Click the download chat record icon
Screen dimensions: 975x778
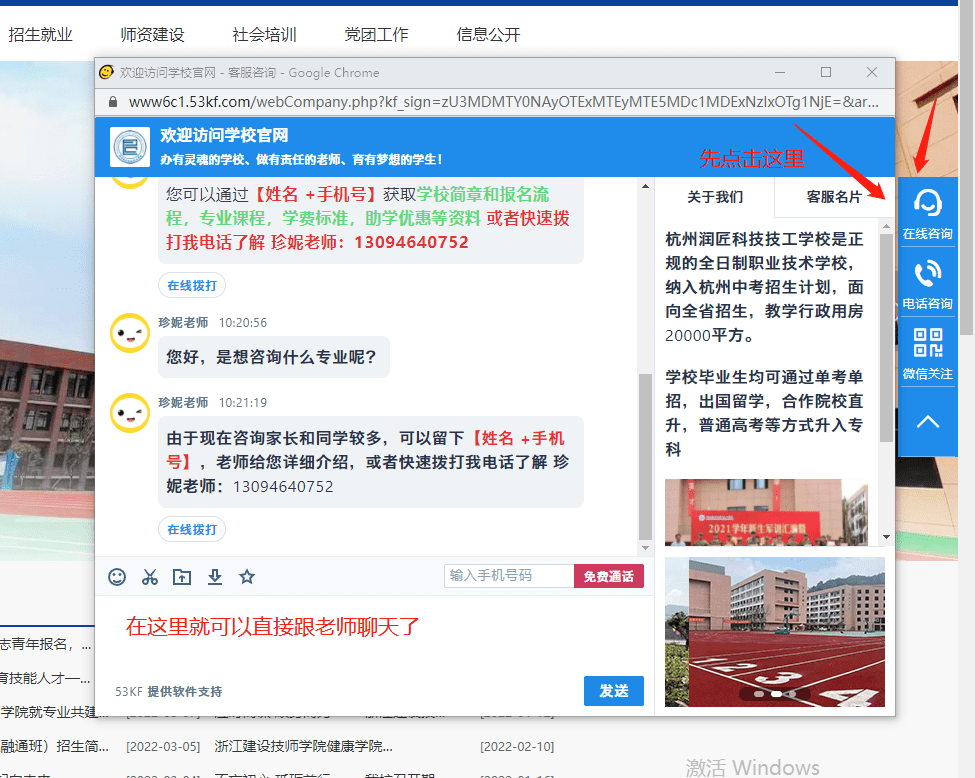click(214, 577)
